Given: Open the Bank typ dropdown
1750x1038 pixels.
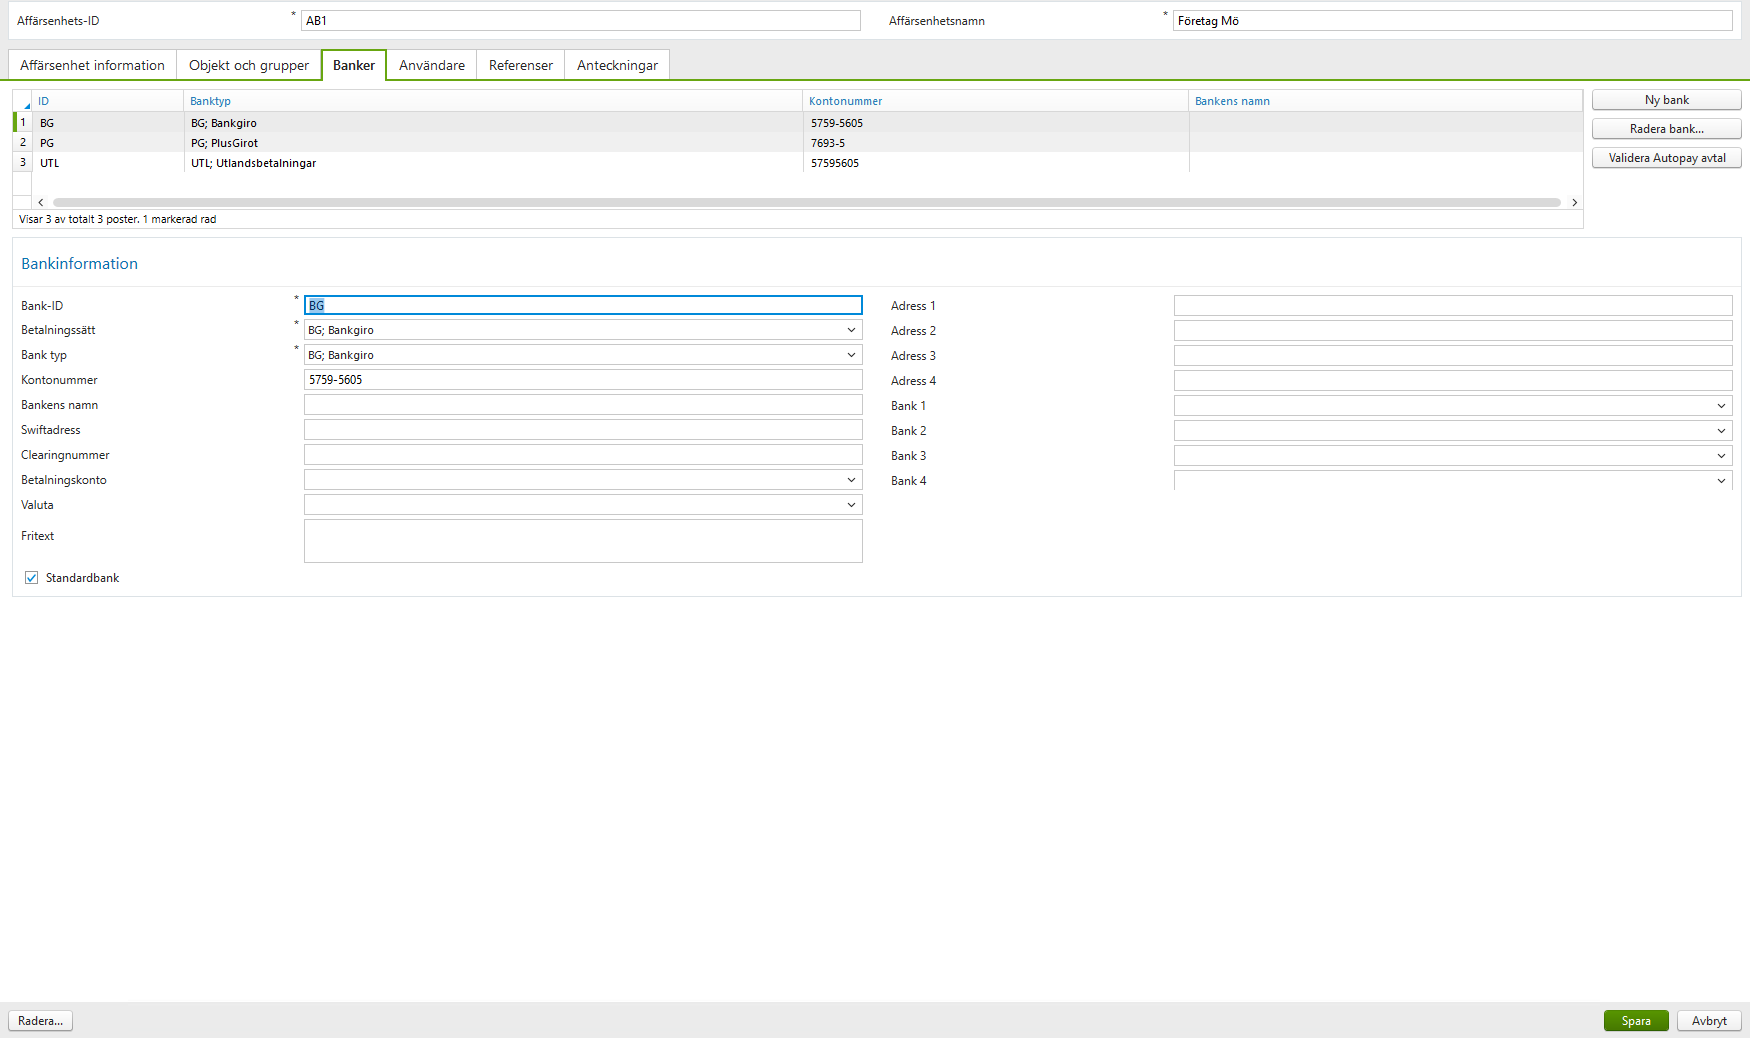Looking at the screenshot, I should (x=851, y=354).
